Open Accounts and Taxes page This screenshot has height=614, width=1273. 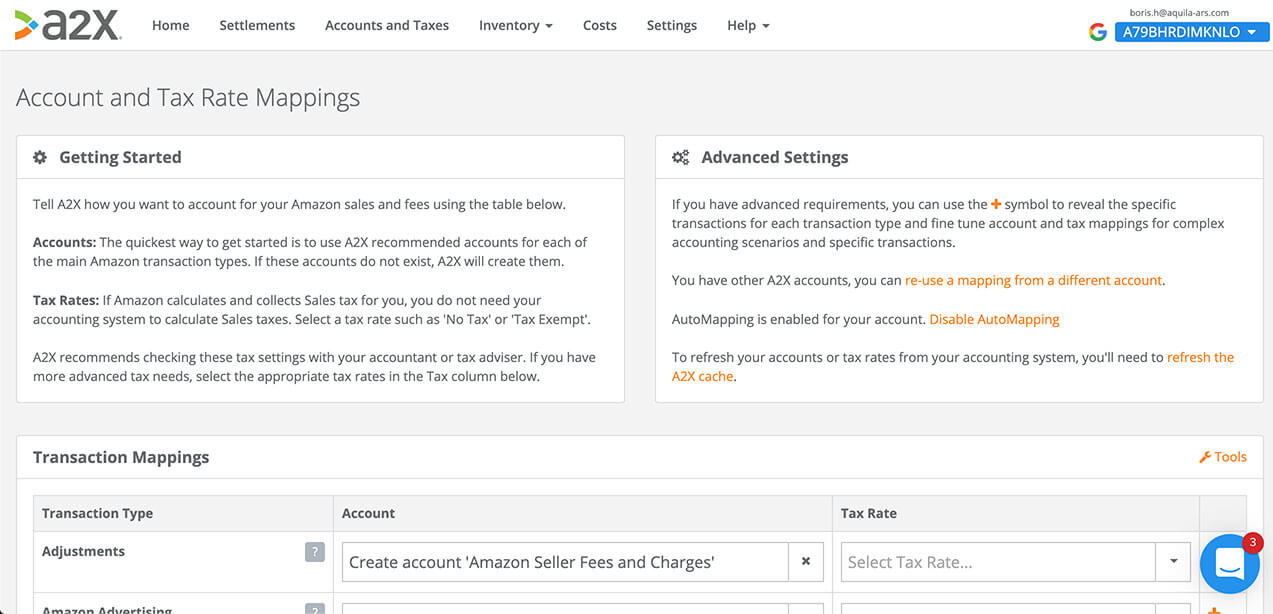point(387,25)
